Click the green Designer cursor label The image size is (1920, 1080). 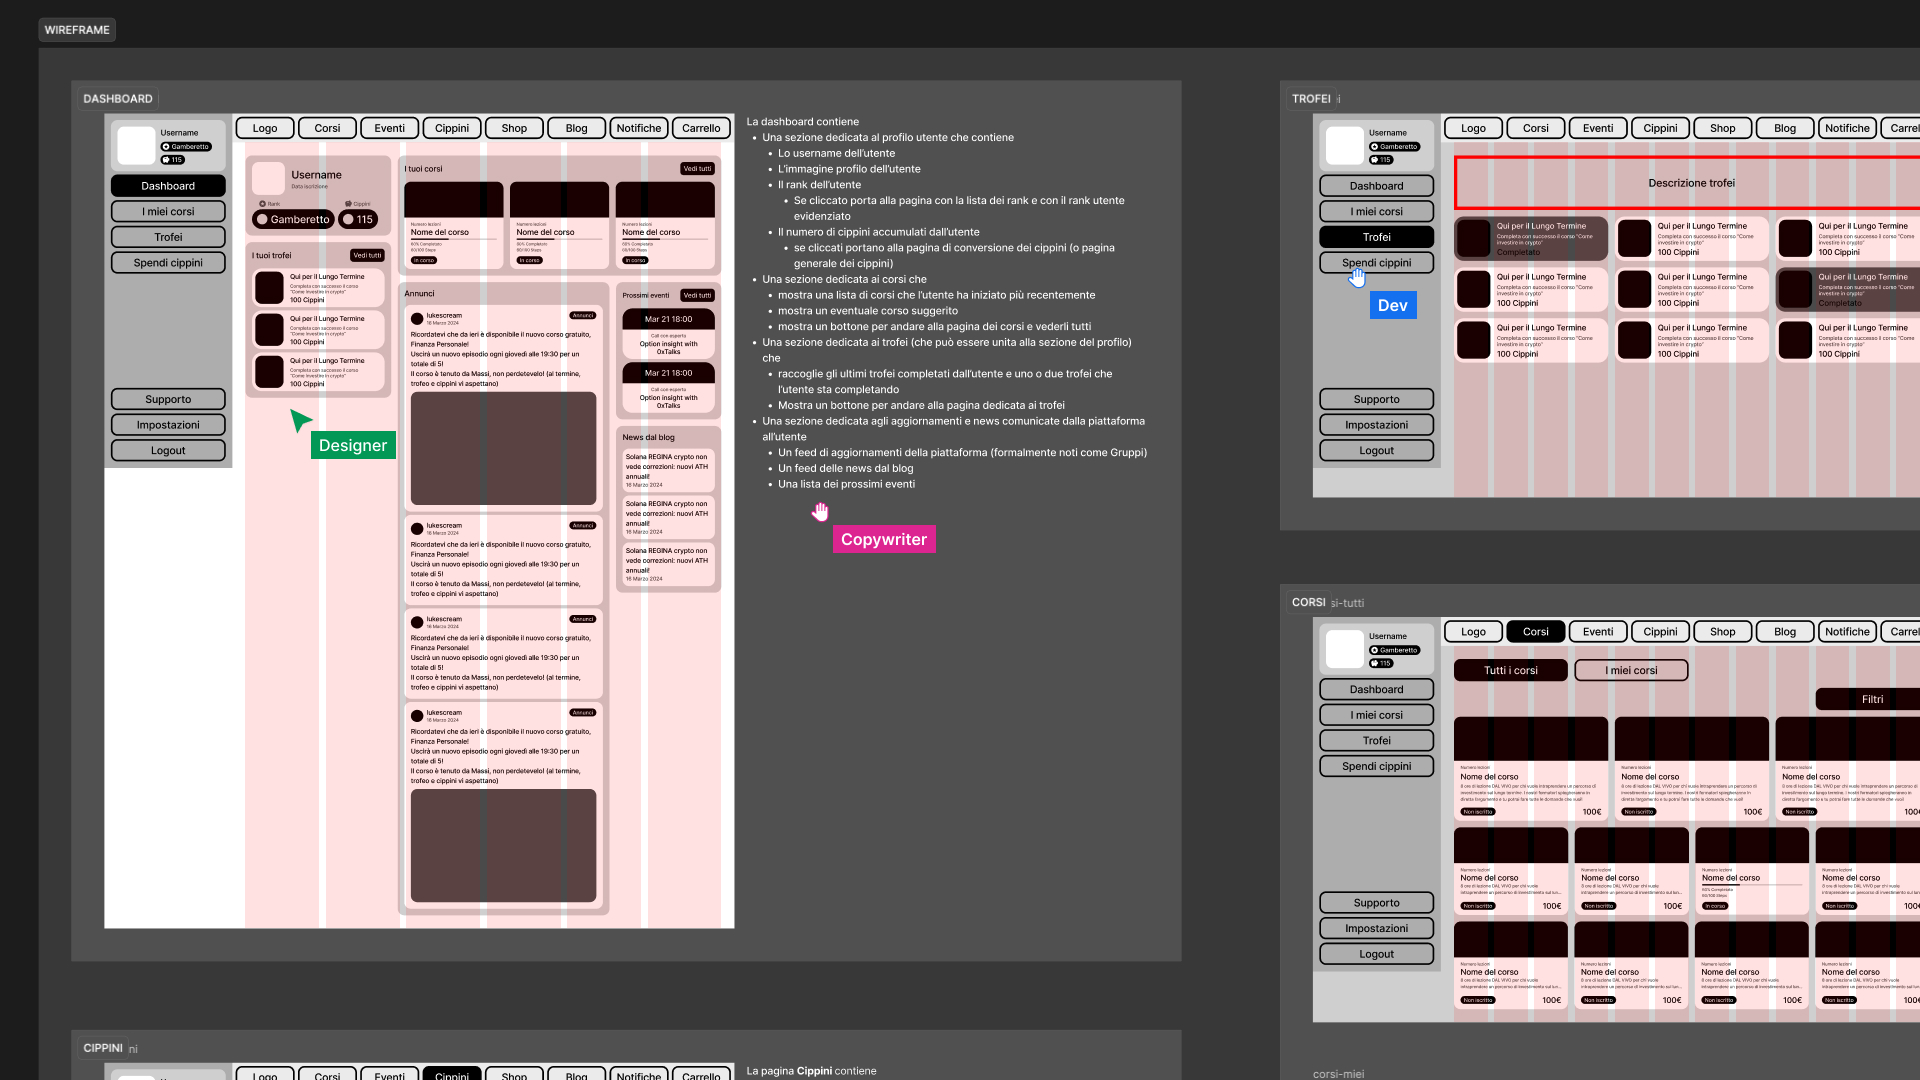click(x=353, y=445)
